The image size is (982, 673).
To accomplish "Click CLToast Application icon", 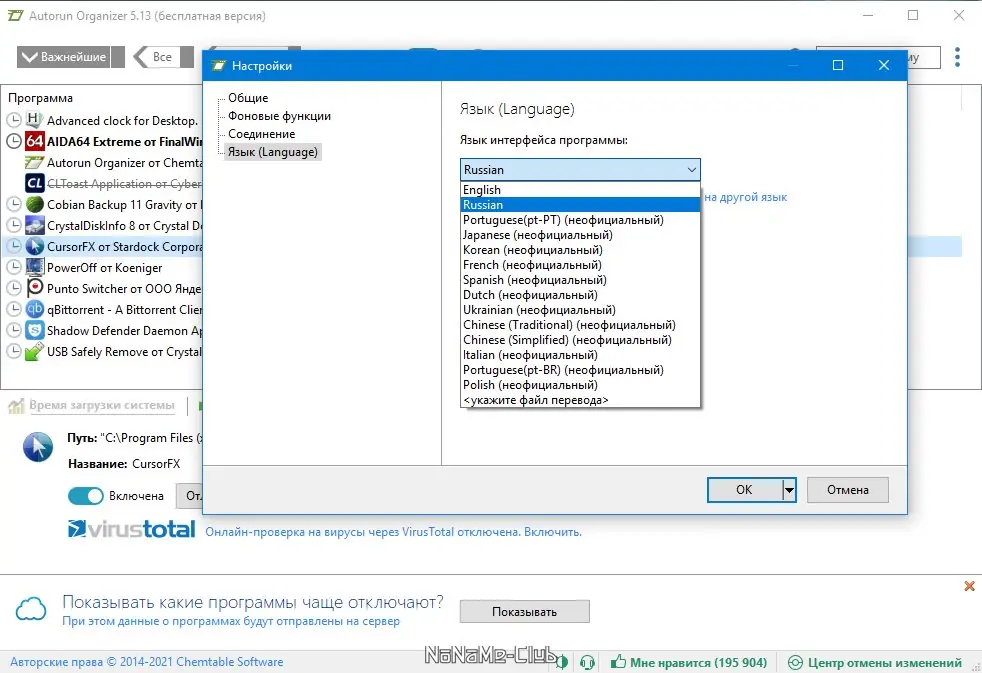I will click(x=34, y=183).
